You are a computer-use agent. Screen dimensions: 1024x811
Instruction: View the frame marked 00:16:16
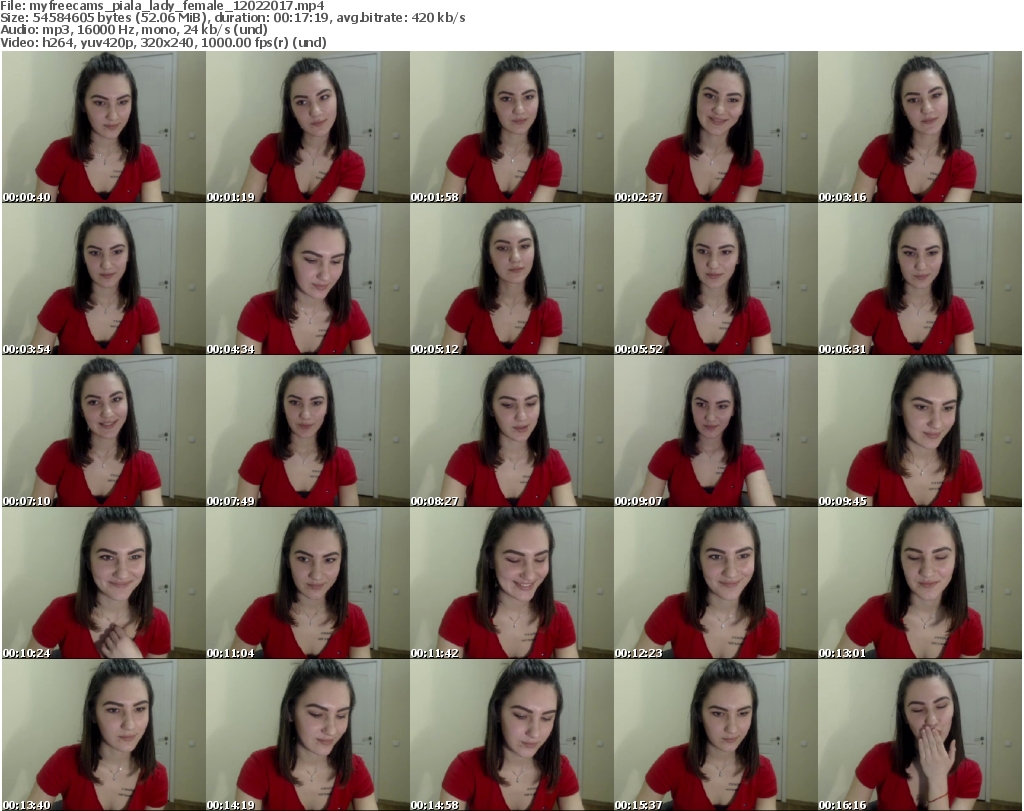pyautogui.click(x=920, y=735)
